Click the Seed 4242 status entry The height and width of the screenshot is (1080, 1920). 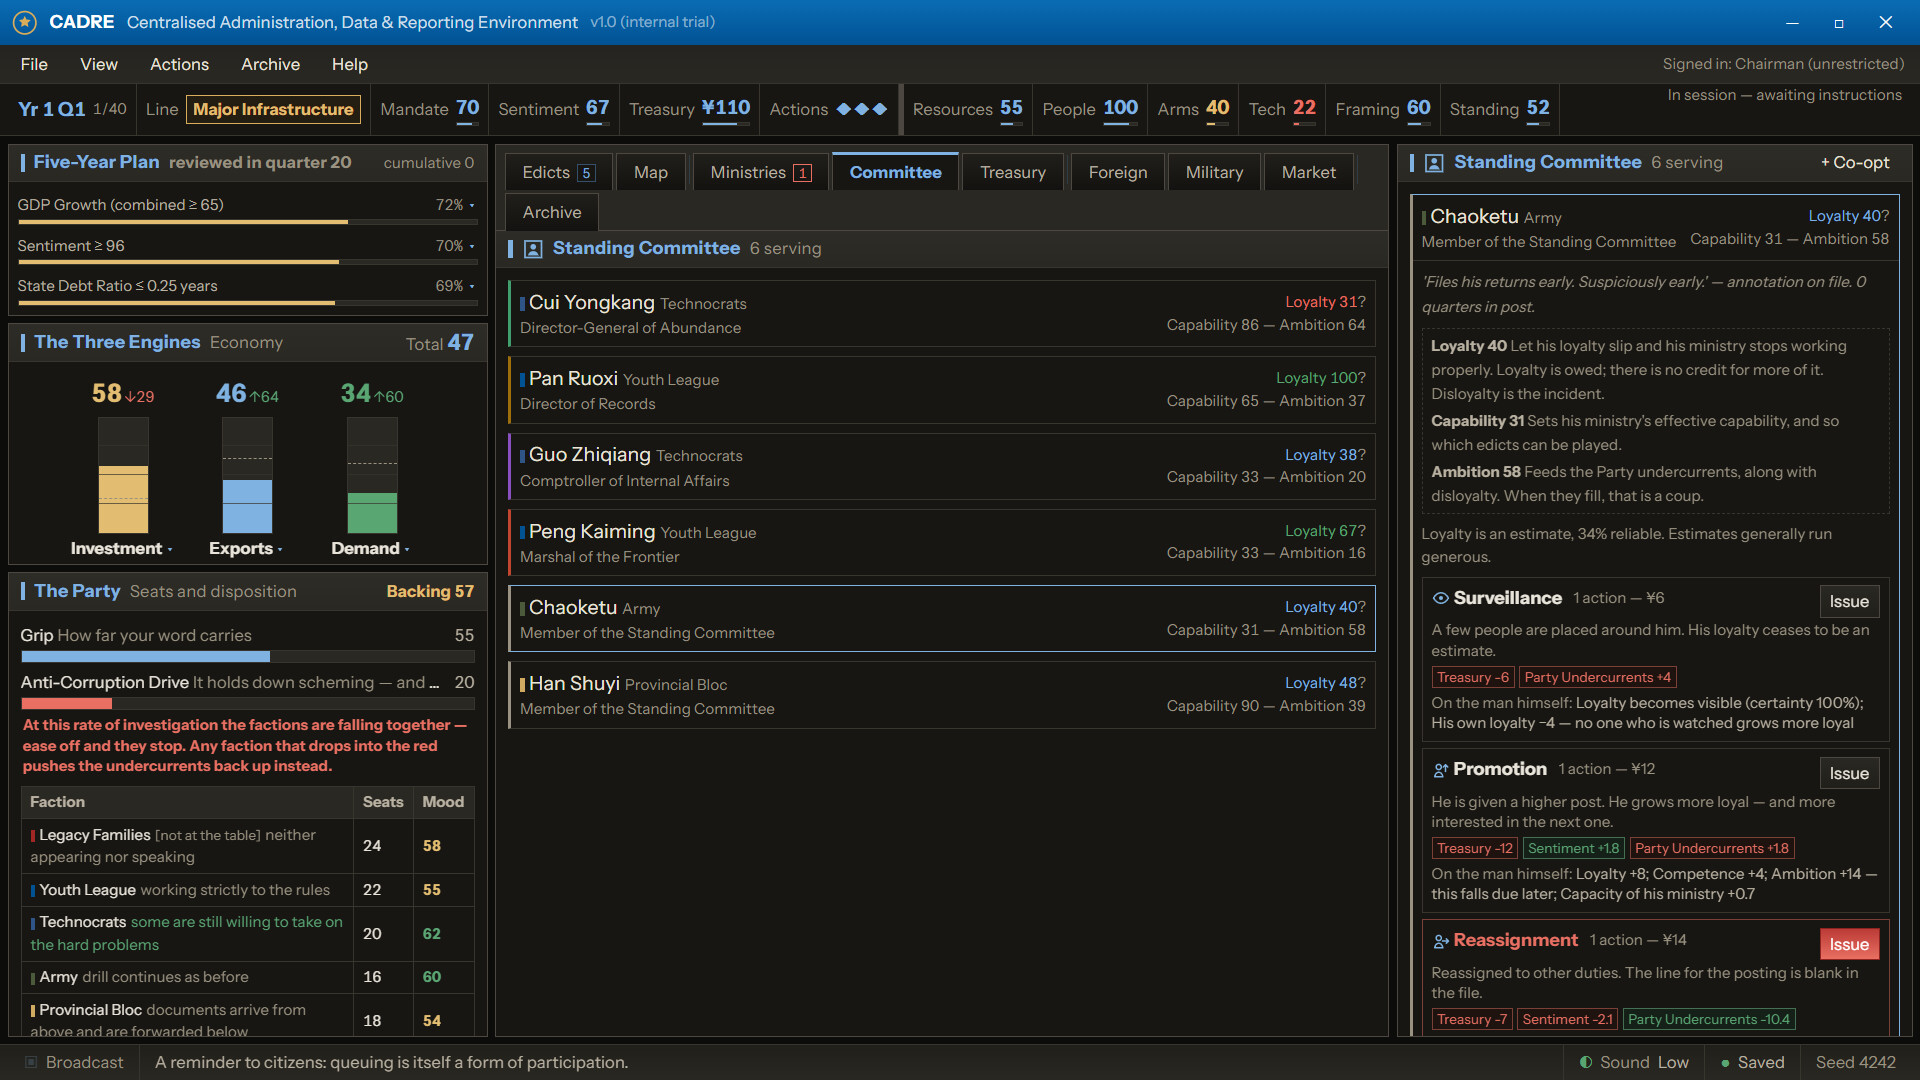[x=1855, y=1062]
